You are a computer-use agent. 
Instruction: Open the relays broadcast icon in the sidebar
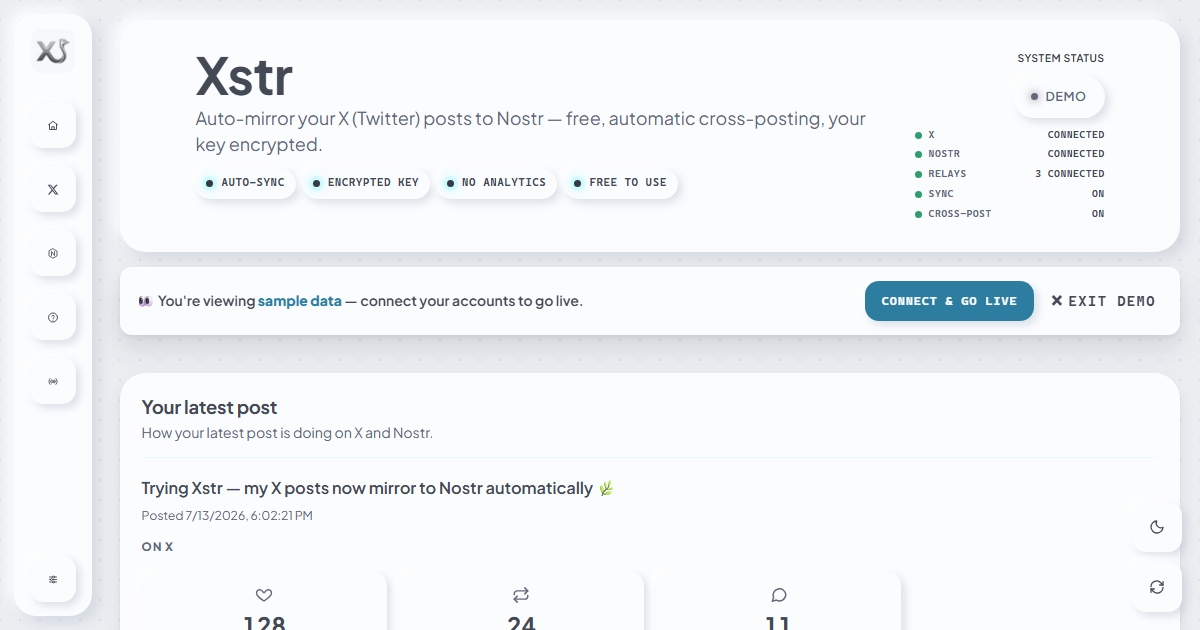tap(53, 382)
